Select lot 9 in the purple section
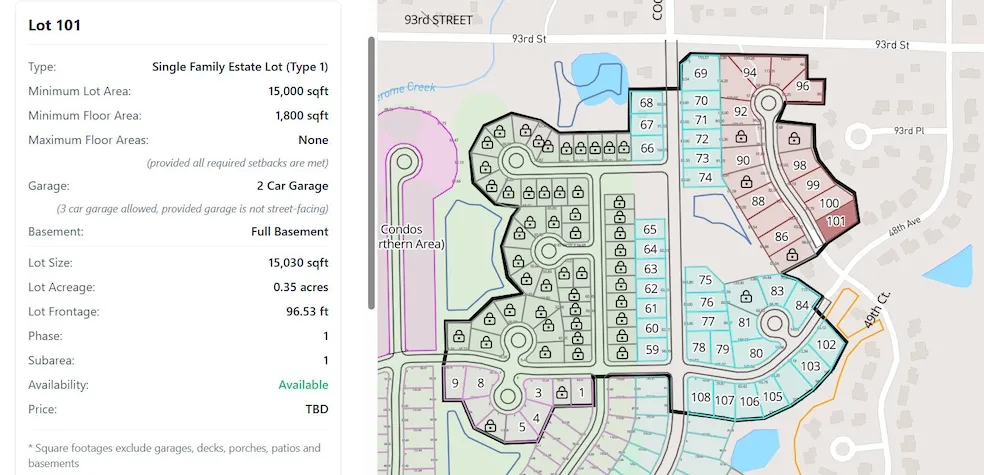 (455, 383)
